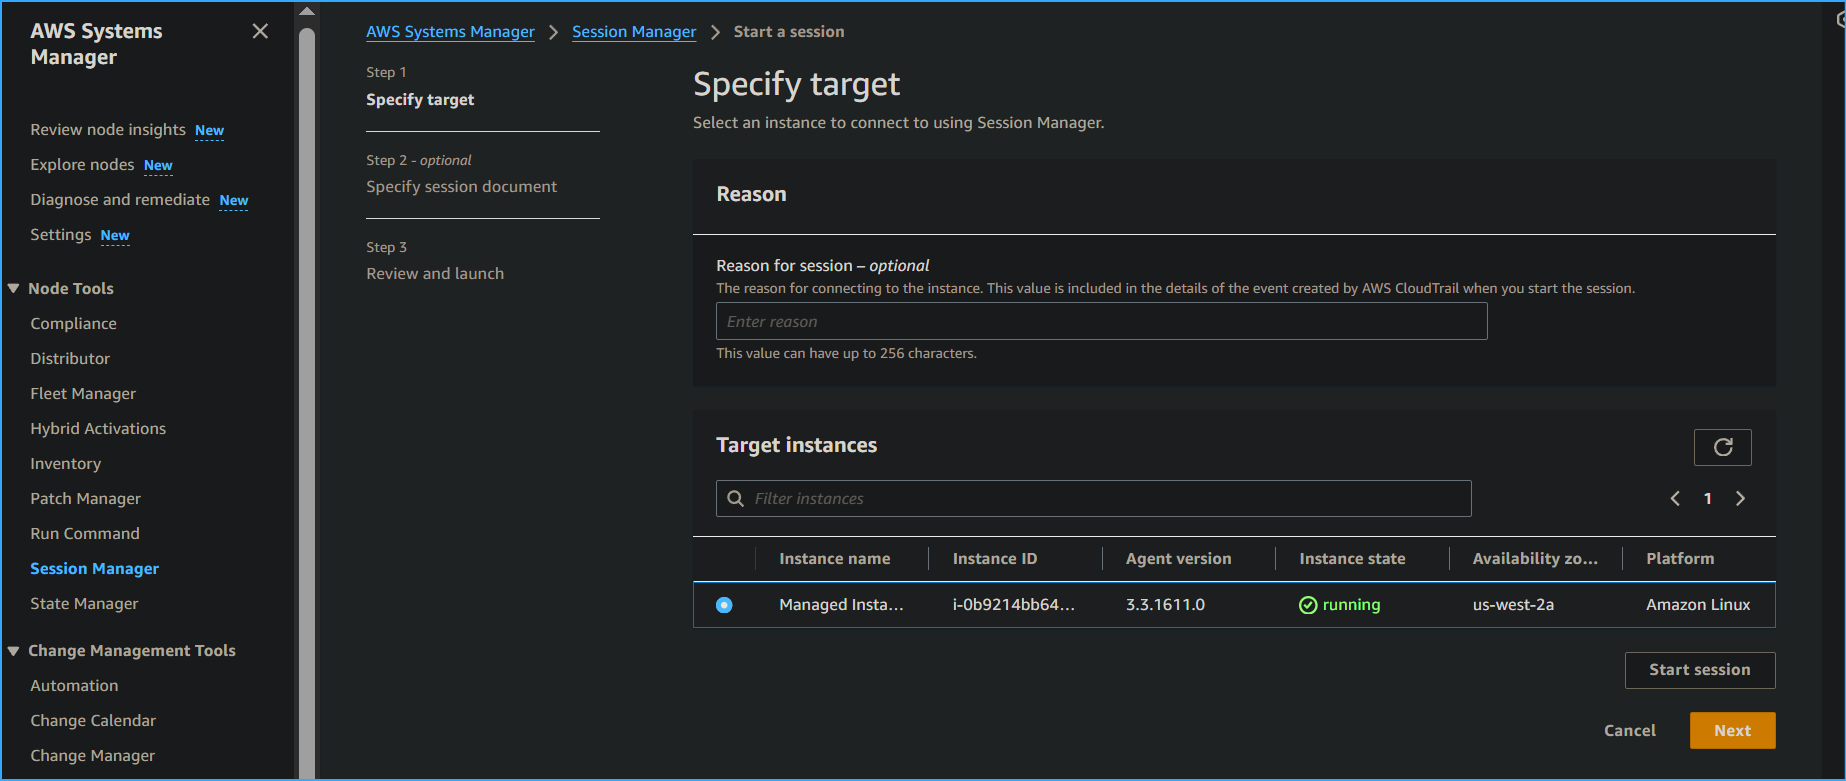Sort by Instance name column

pyautogui.click(x=834, y=559)
